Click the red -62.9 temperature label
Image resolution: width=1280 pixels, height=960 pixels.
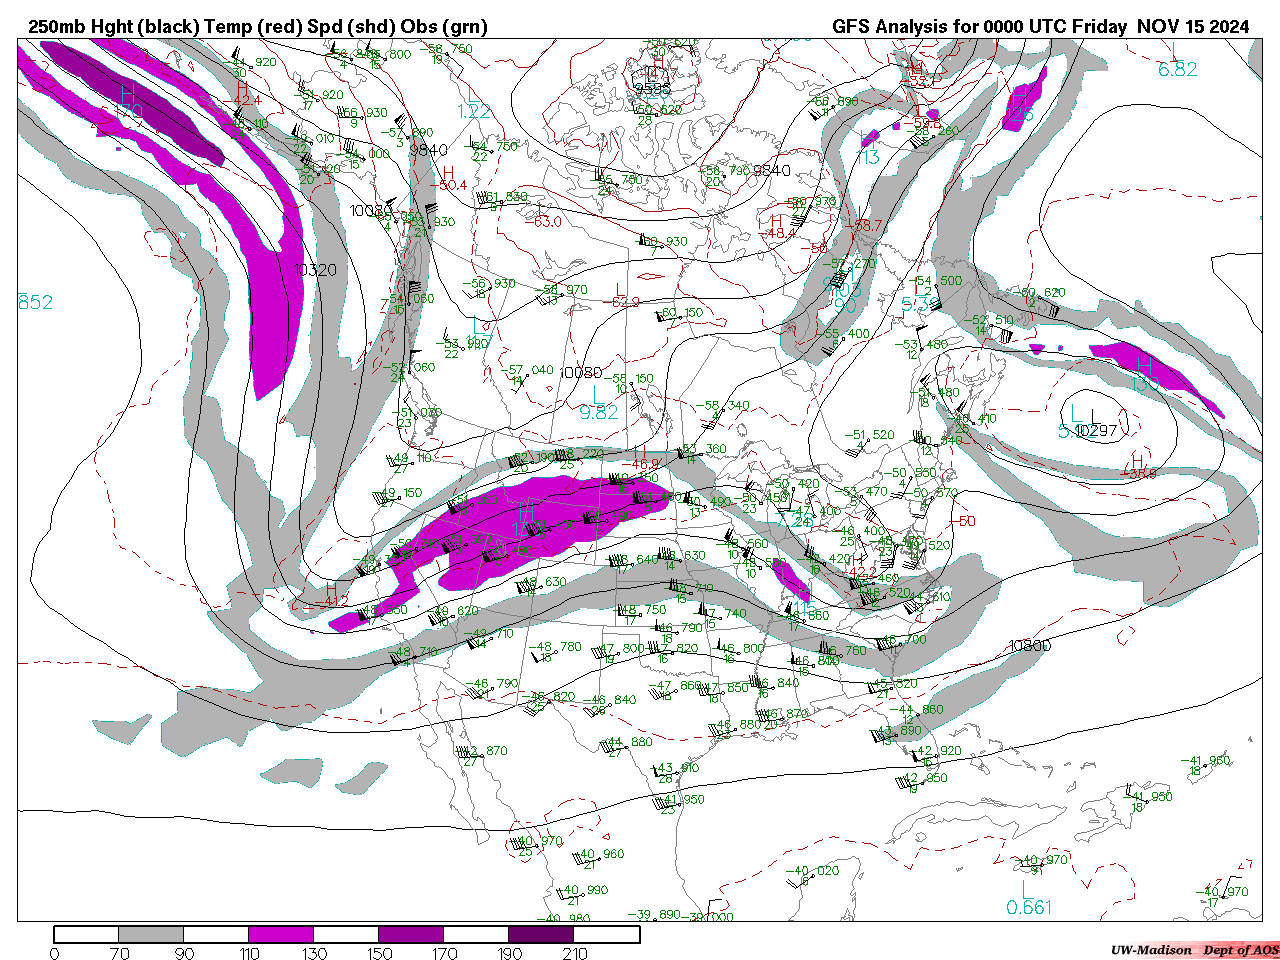coord(624,302)
